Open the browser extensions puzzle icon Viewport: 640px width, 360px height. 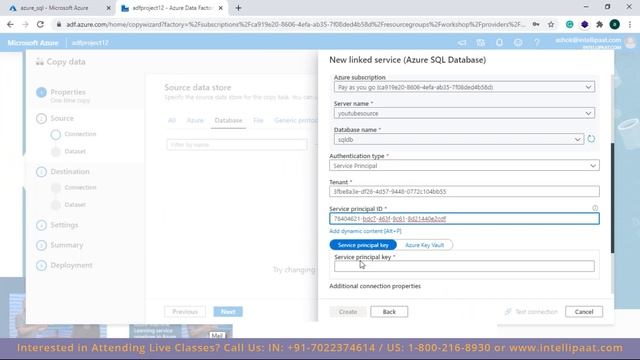coord(600,24)
